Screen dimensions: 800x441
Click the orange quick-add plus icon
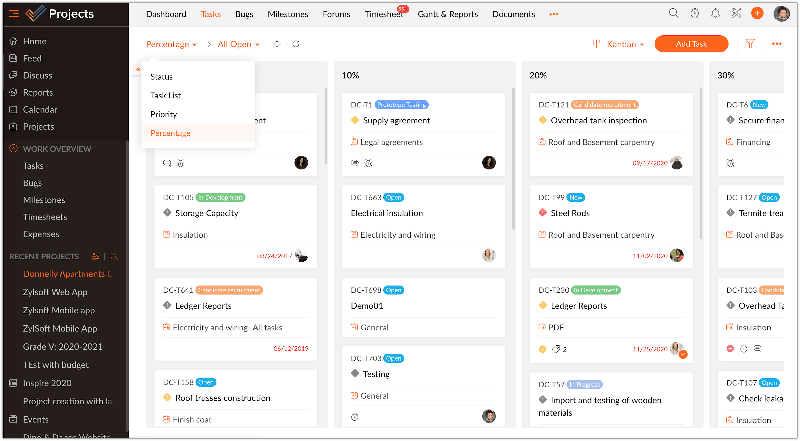point(757,14)
